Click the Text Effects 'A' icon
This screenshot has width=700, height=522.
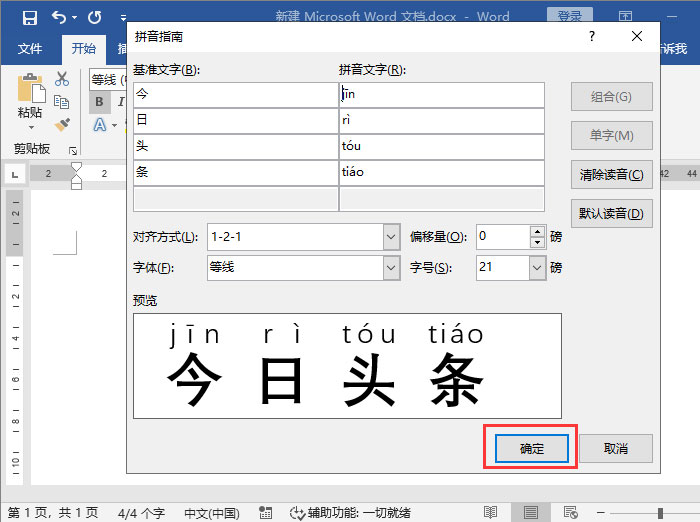pos(100,125)
